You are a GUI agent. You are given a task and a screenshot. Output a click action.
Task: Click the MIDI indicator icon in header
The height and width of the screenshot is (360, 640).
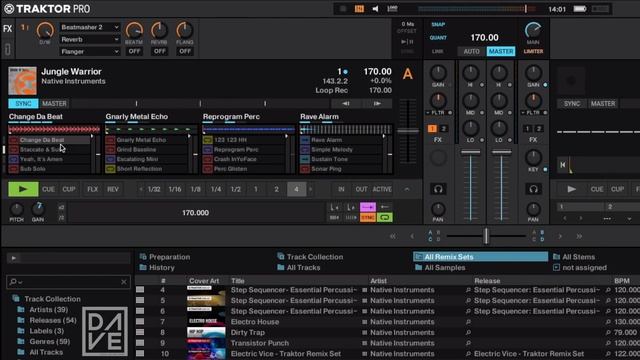point(359,9)
